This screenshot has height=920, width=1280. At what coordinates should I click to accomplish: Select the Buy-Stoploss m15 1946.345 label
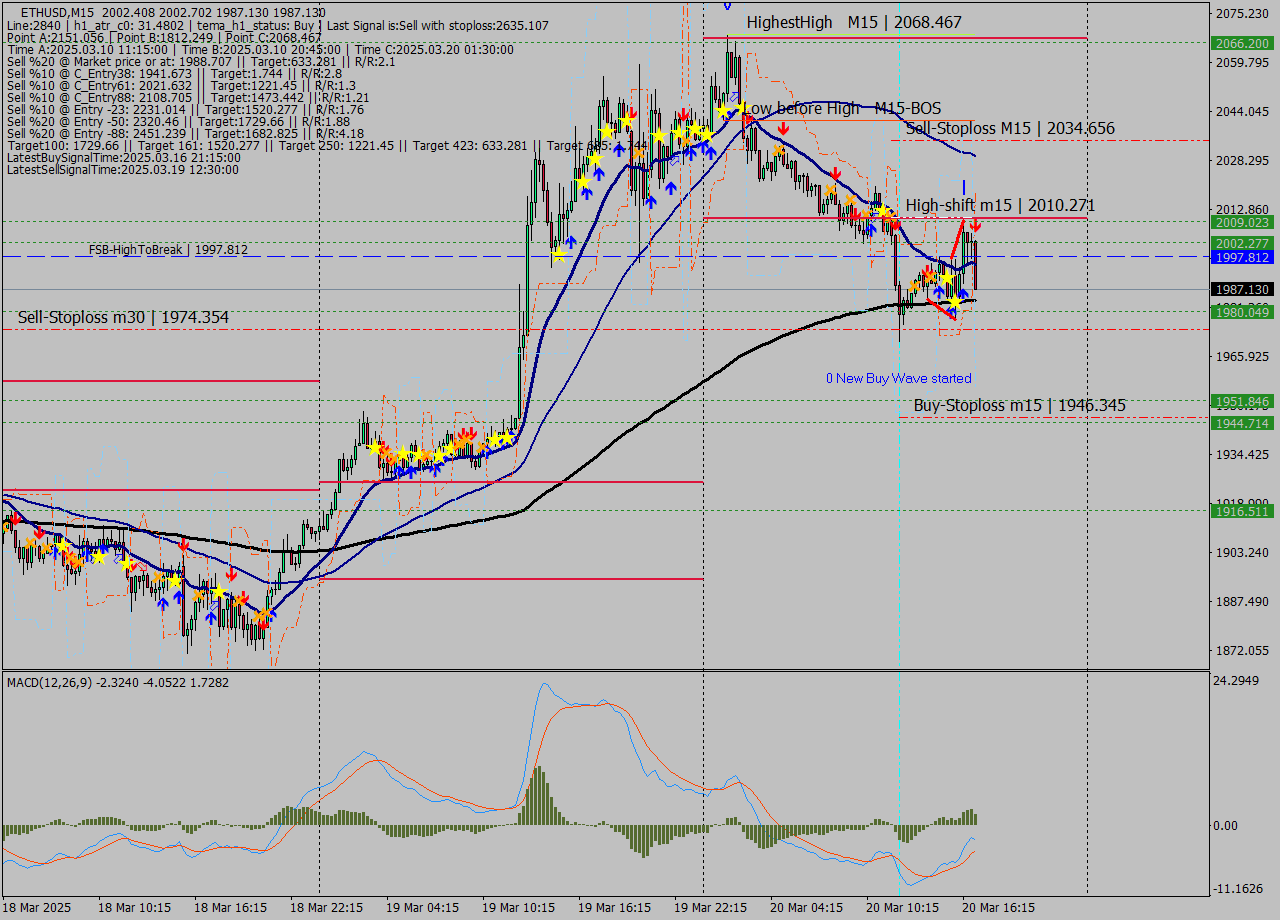click(1019, 405)
